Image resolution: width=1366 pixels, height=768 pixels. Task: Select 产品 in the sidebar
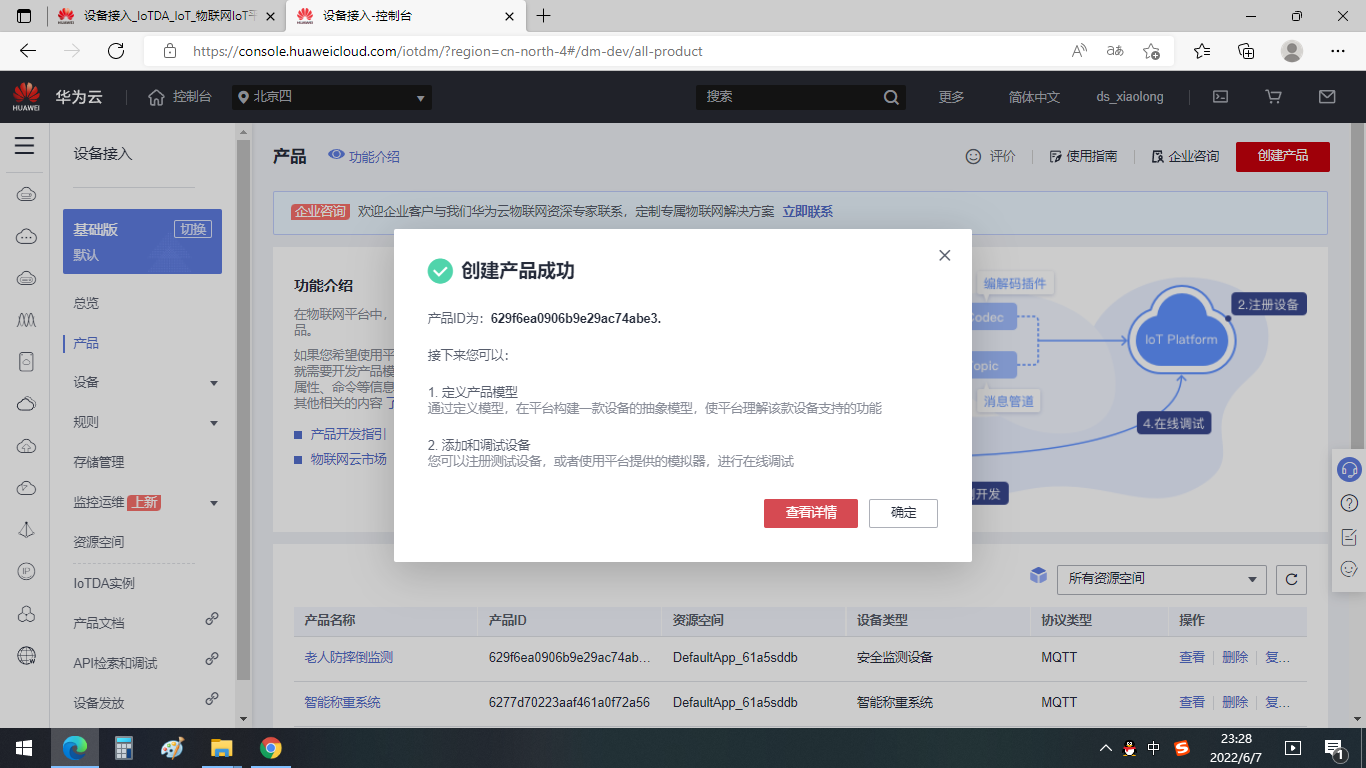87,343
